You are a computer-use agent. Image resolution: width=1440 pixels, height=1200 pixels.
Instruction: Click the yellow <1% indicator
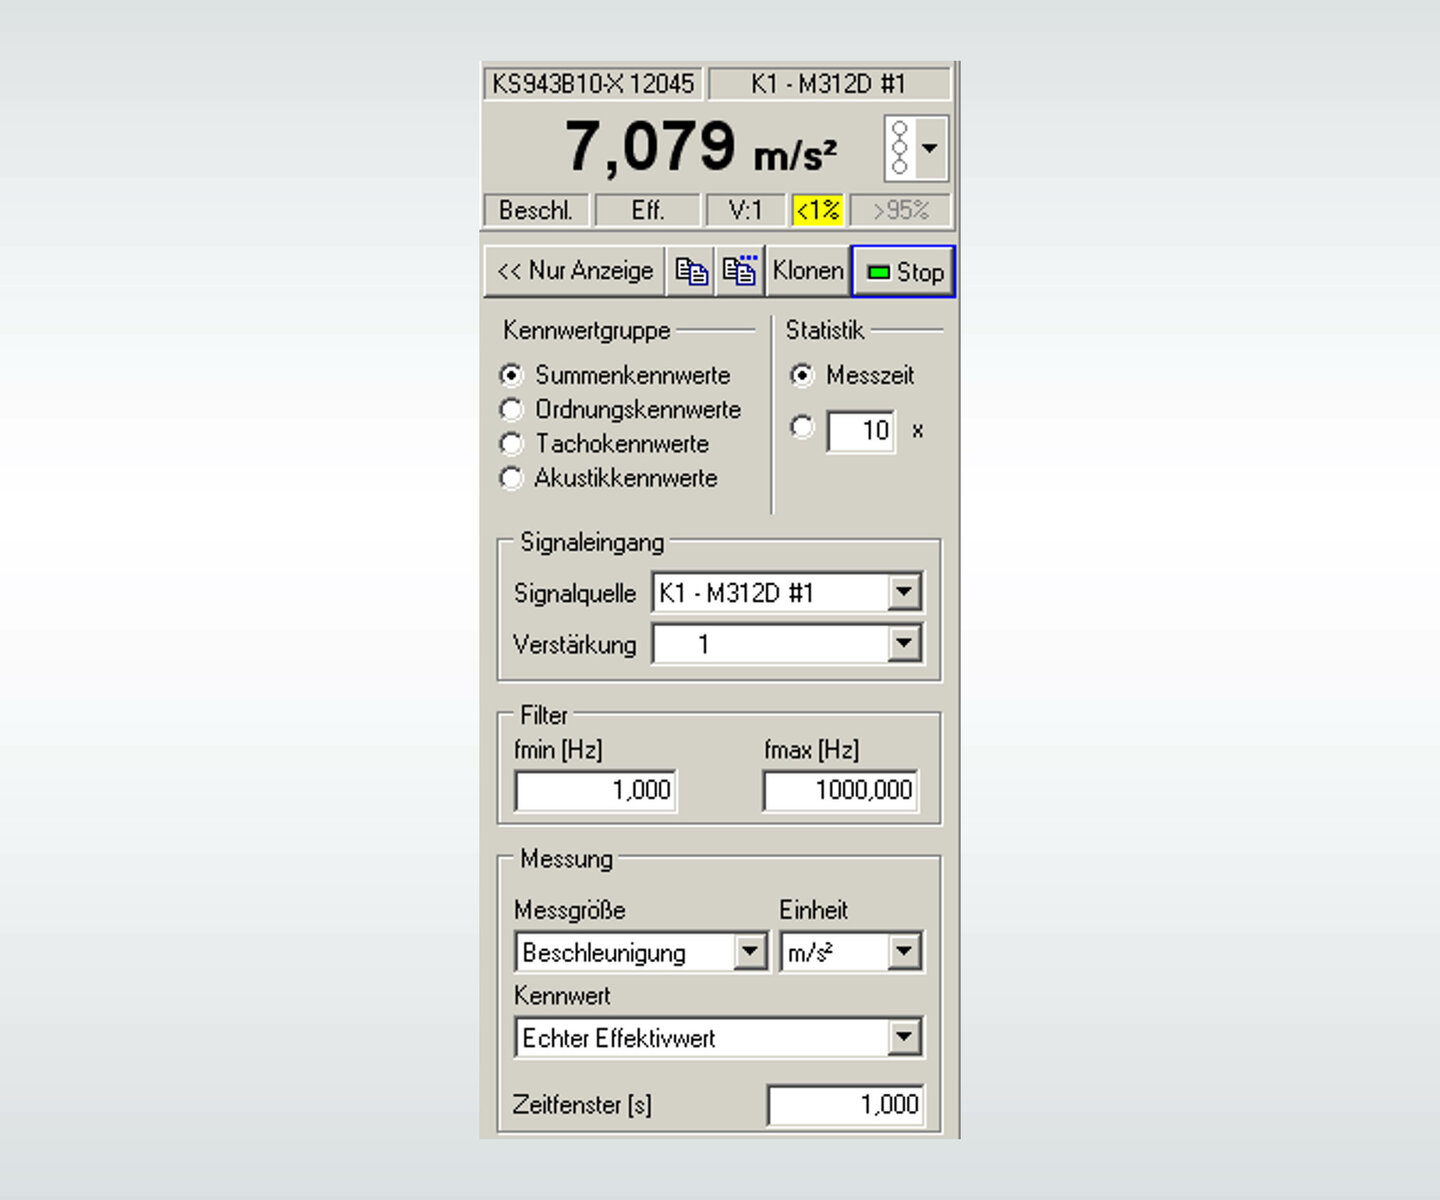tap(818, 211)
